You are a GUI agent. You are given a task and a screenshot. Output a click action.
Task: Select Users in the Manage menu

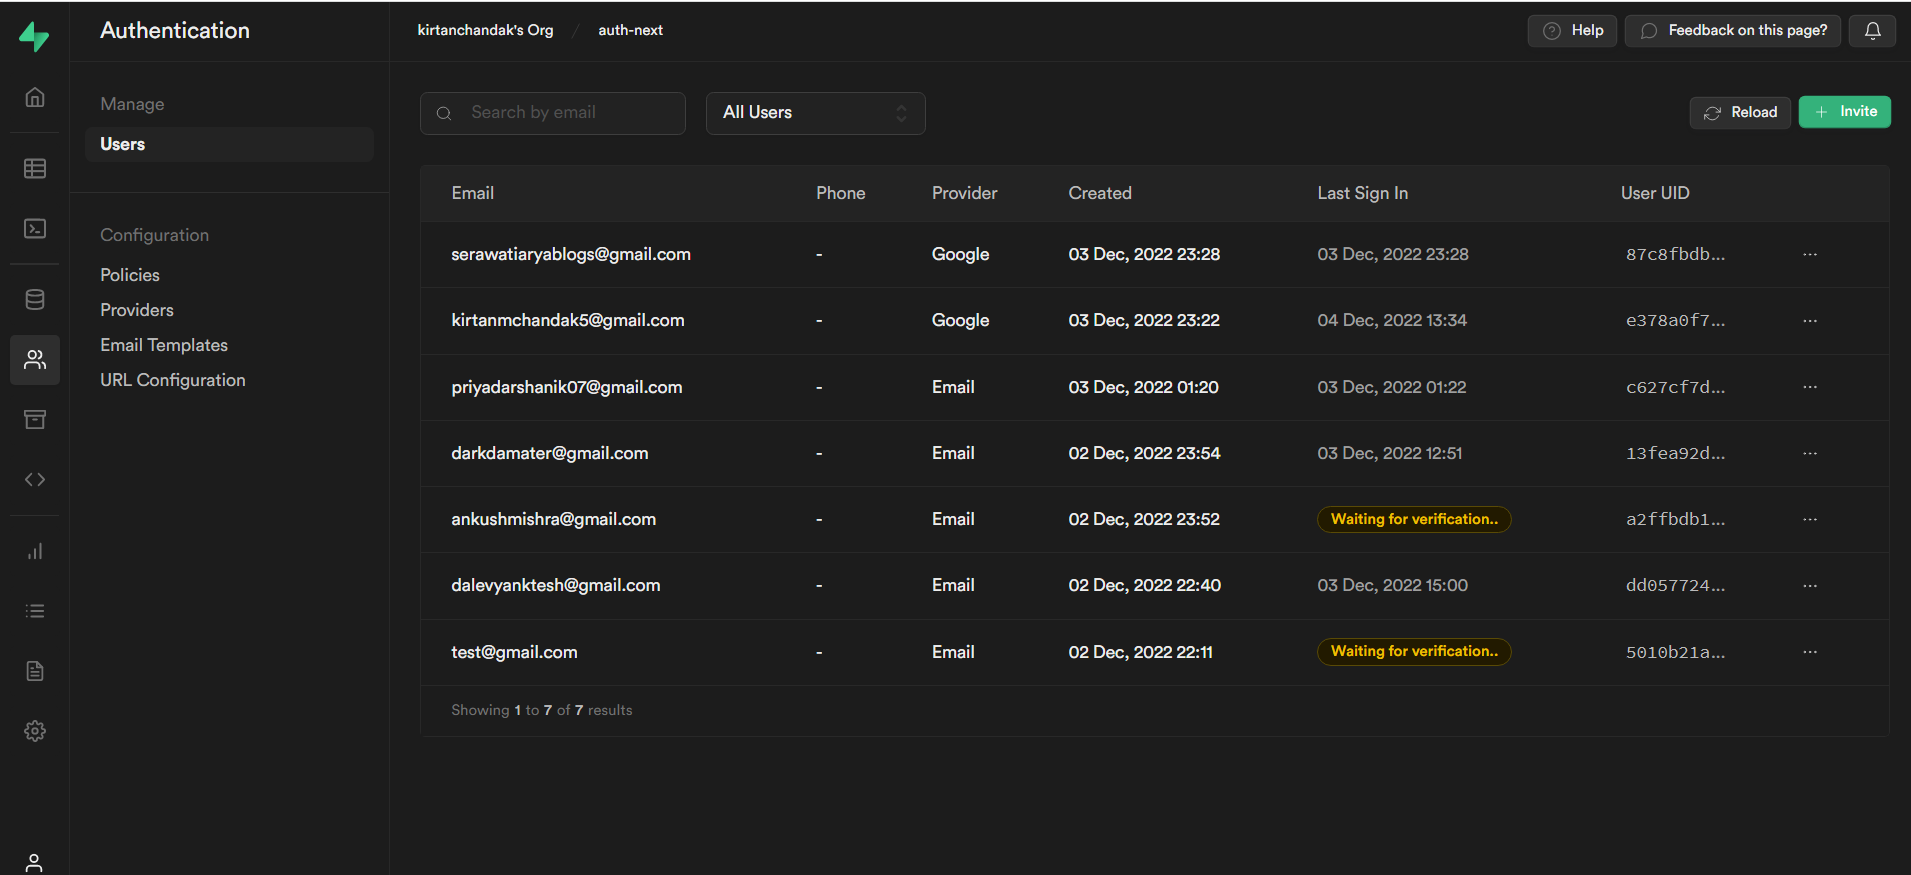[229, 144]
